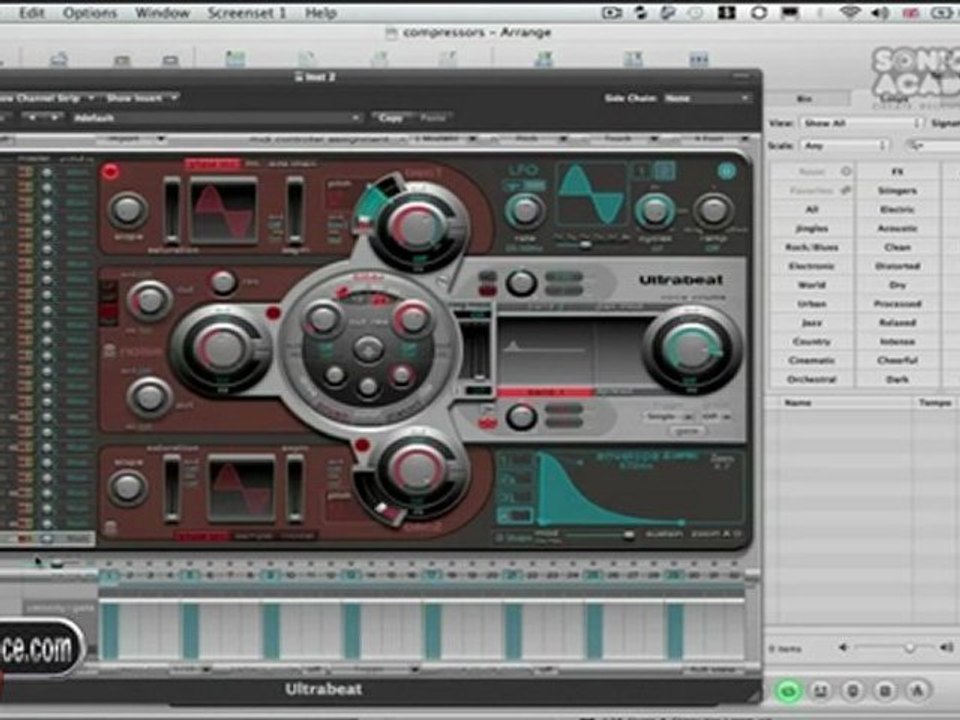960x720 pixels.
Task: Click Oscillator 1 large volume knob
Action: [x=419, y=228]
